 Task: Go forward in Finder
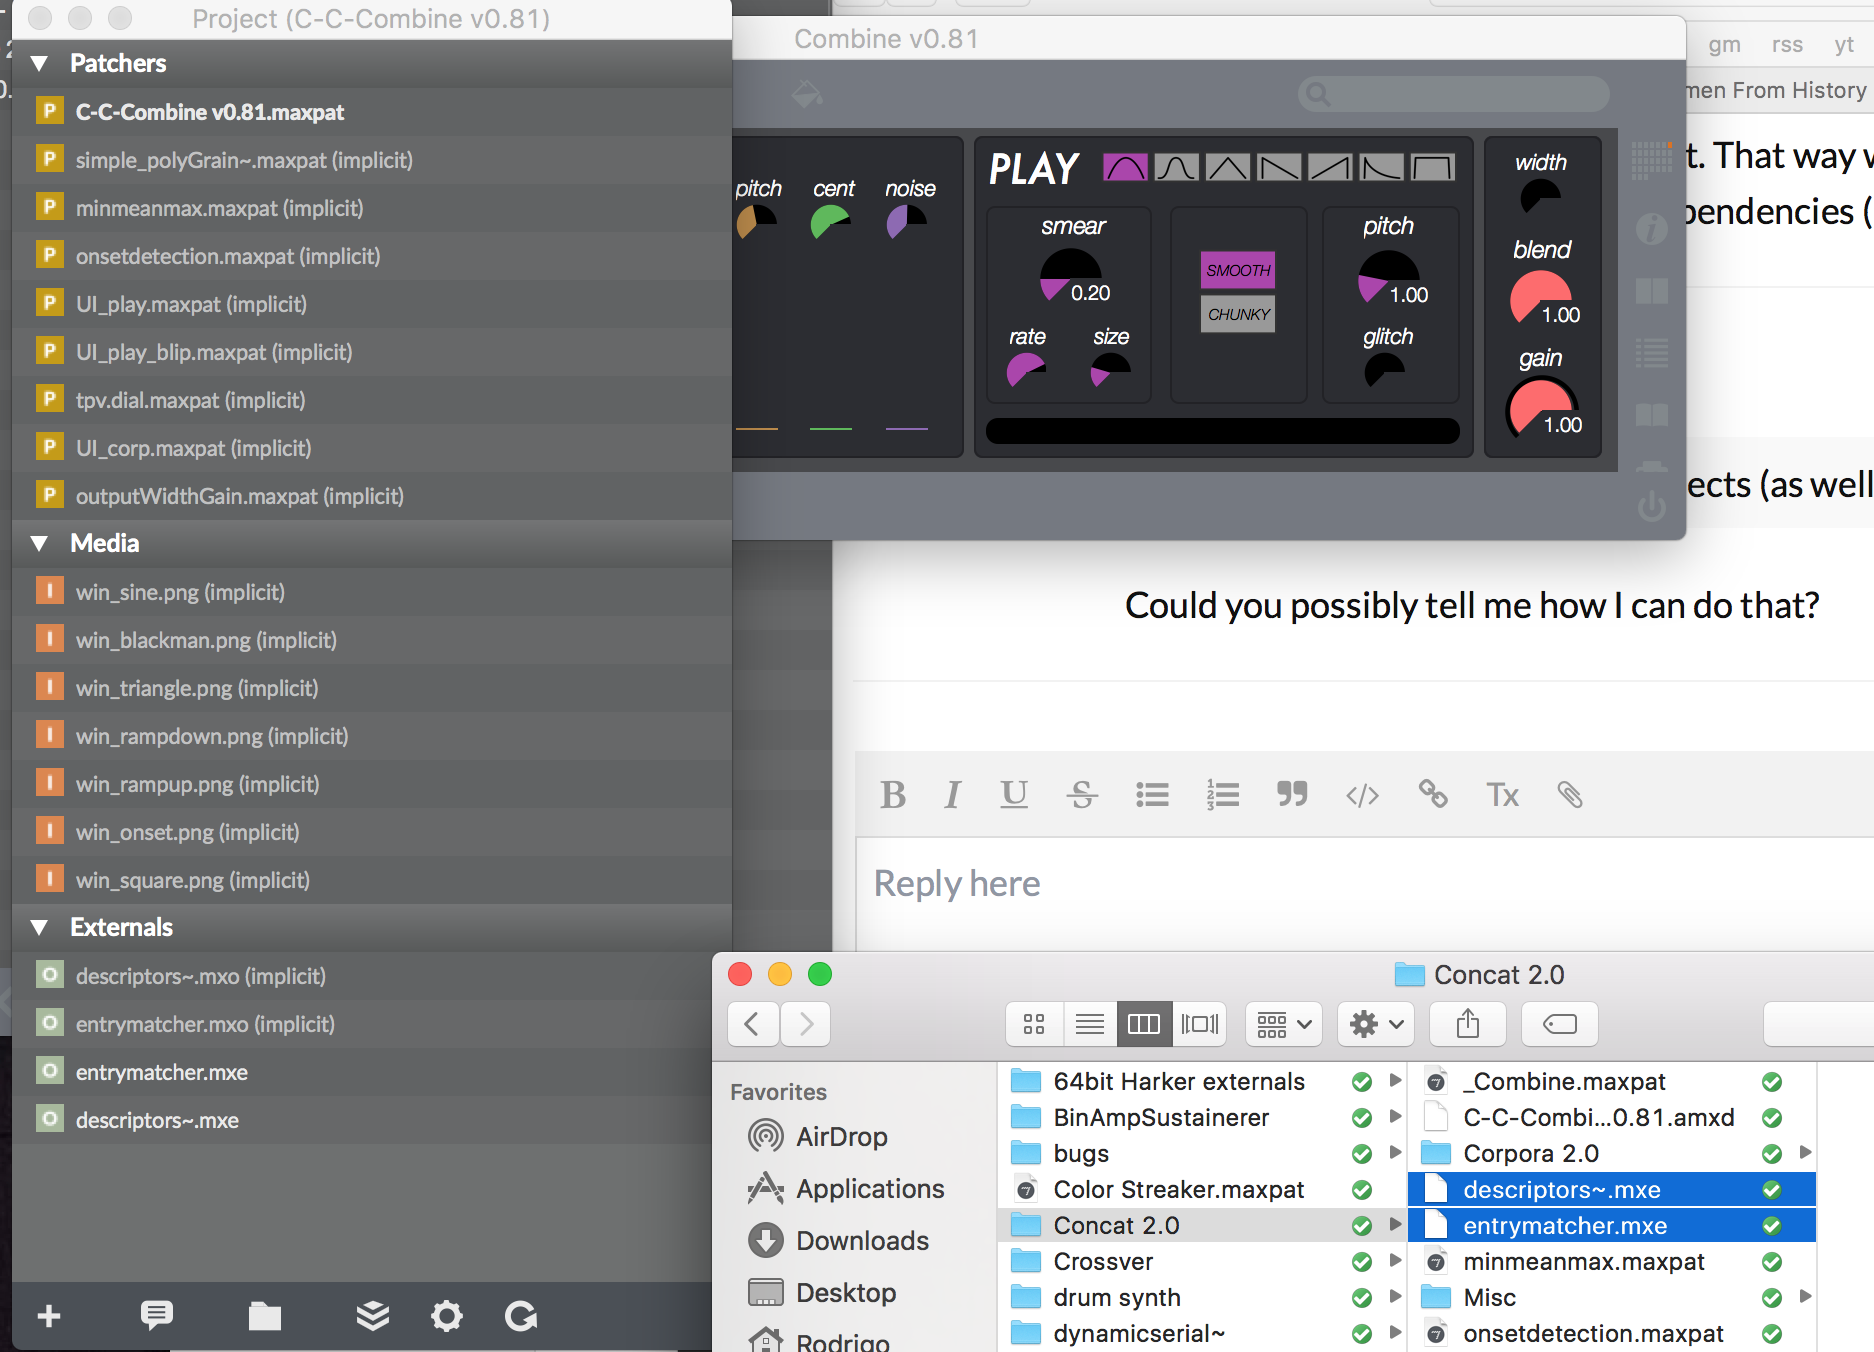[806, 1024]
